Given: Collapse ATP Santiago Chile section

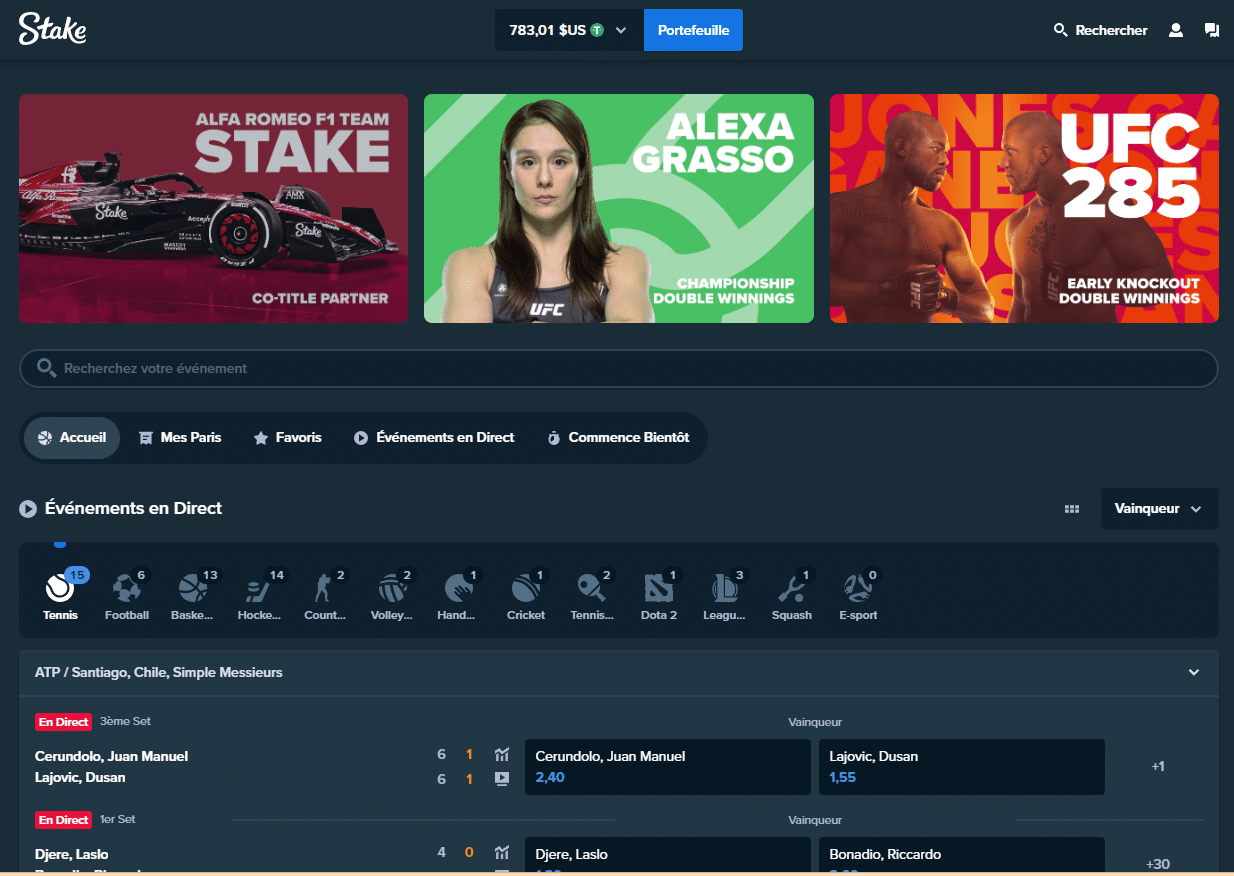Looking at the screenshot, I should [x=1193, y=673].
